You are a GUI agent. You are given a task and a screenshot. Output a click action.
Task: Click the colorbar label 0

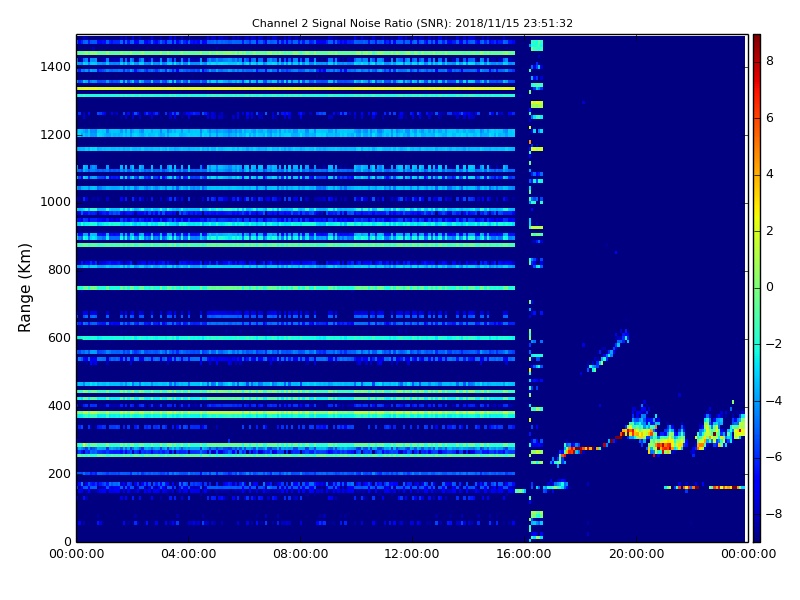pos(770,287)
